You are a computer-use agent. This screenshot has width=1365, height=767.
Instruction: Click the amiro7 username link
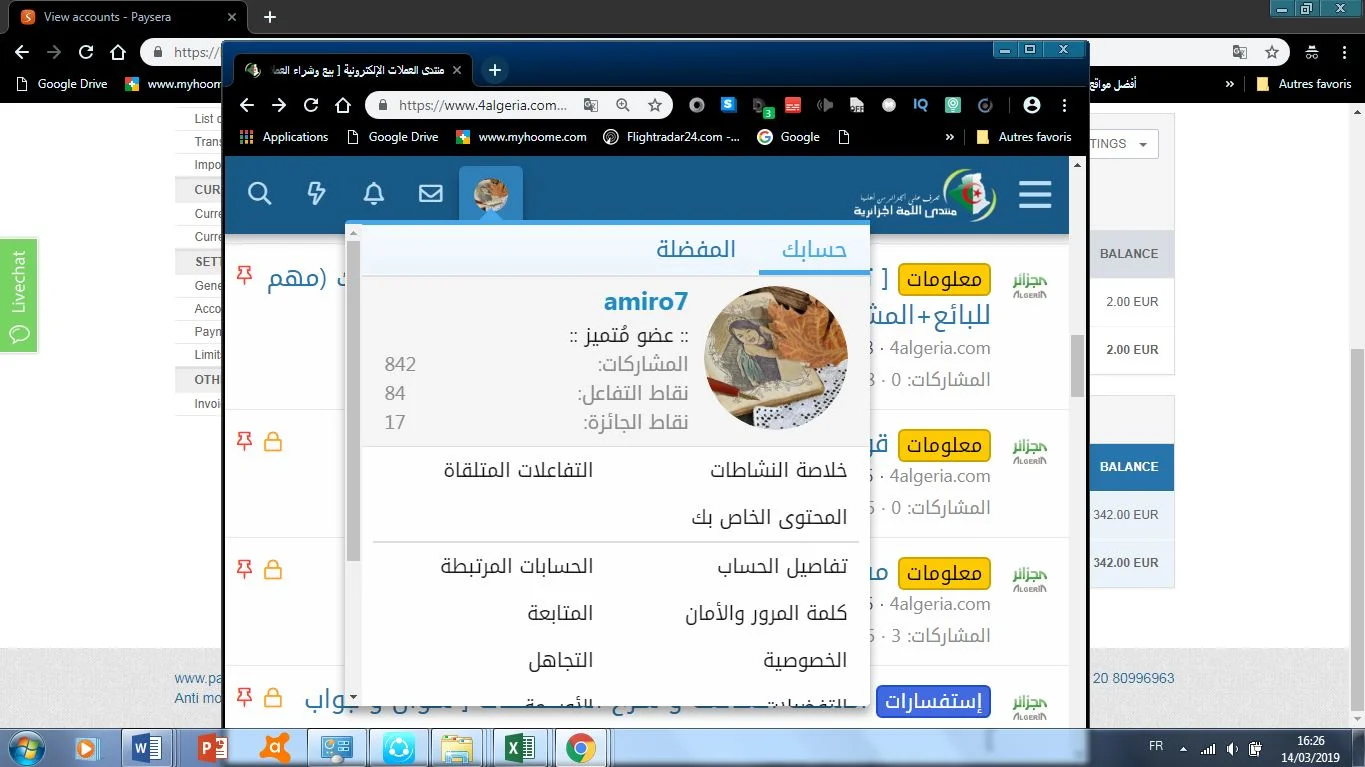click(645, 302)
